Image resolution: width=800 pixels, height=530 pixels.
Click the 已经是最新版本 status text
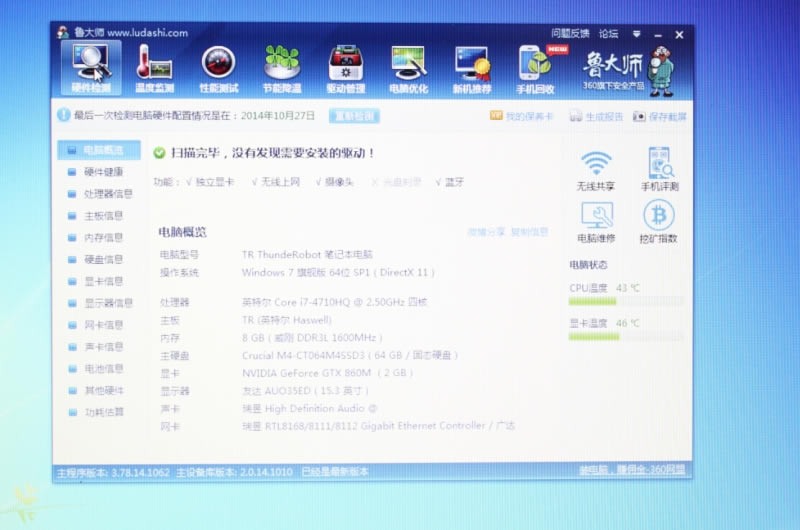click(x=335, y=472)
